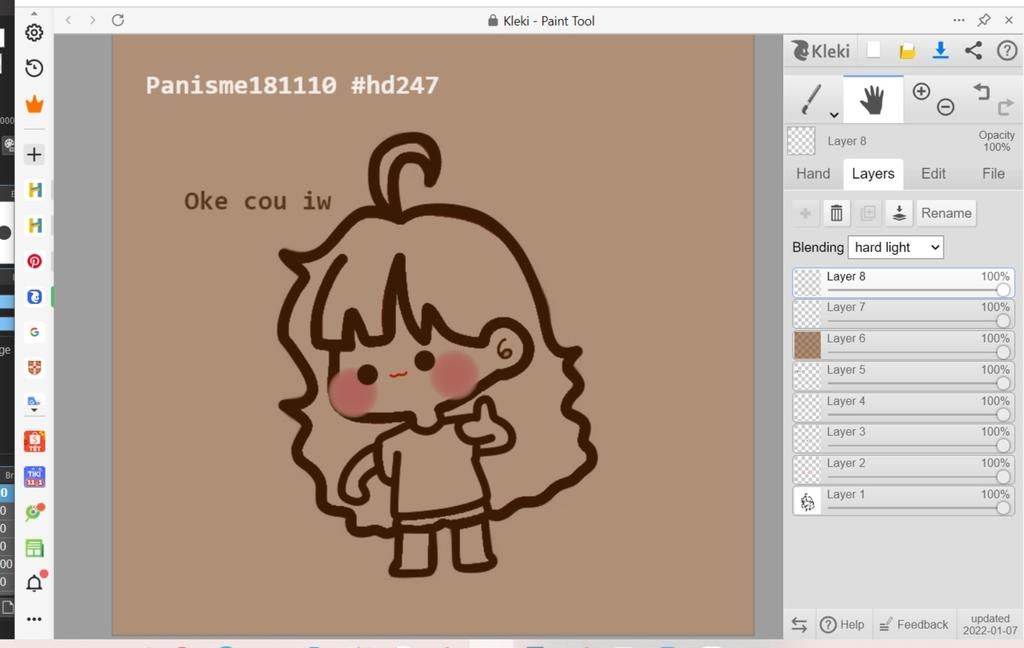Screen dimensions: 1024x648
Task: Go forward in the panel navigation
Action: [93, 20]
